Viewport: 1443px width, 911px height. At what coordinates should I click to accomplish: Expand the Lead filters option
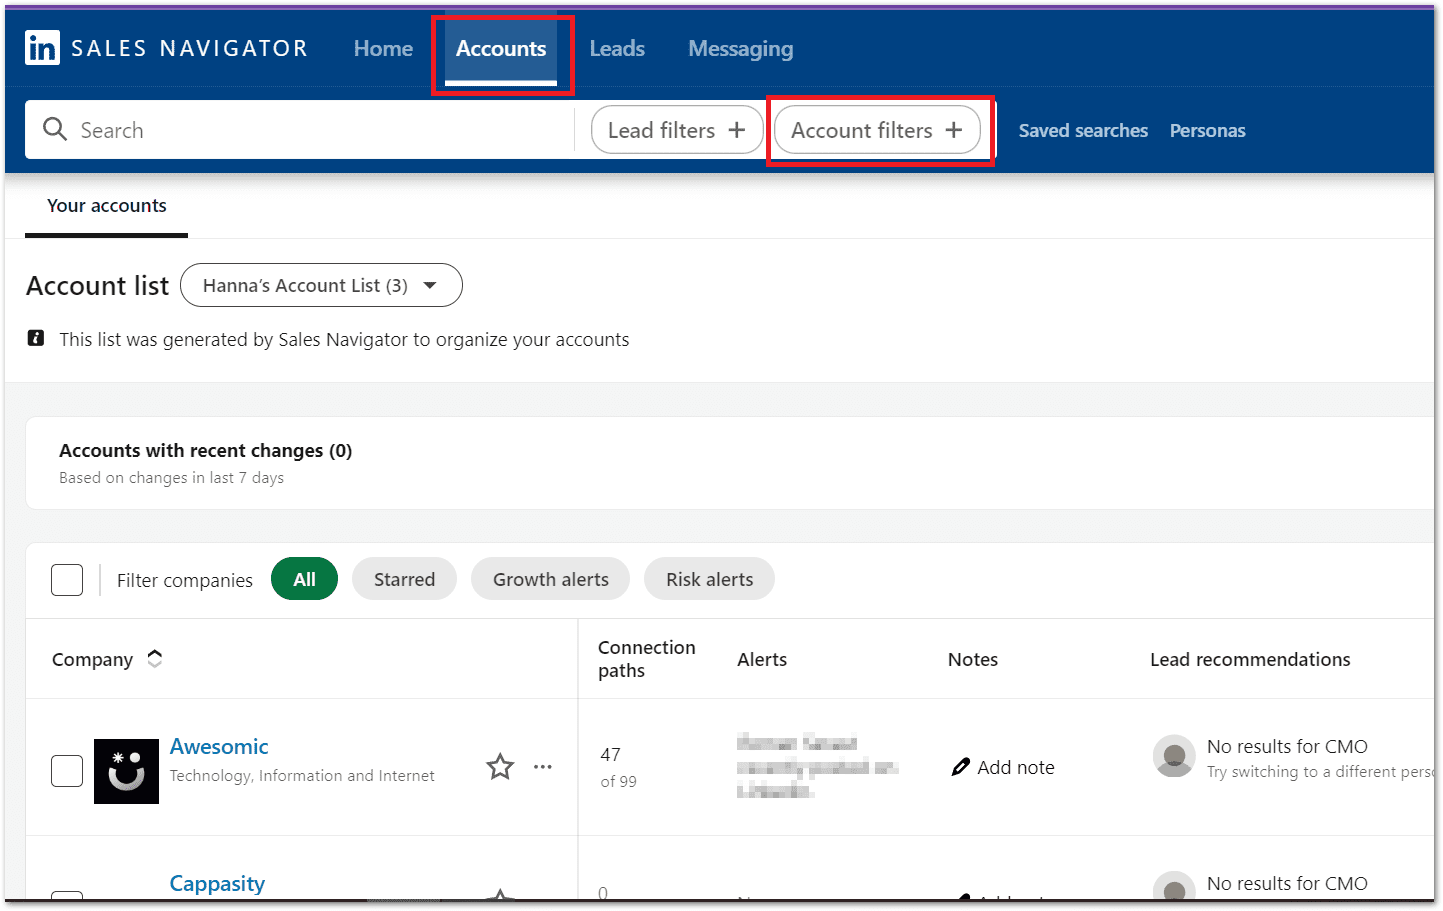click(x=677, y=131)
